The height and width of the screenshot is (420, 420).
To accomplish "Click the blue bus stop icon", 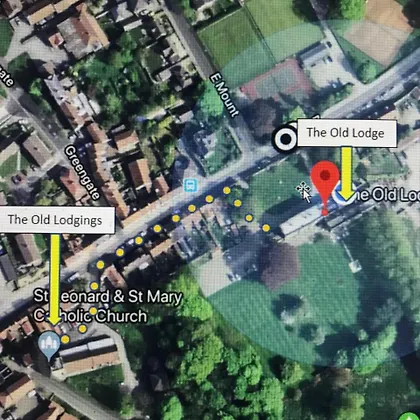I will (191, 185).
